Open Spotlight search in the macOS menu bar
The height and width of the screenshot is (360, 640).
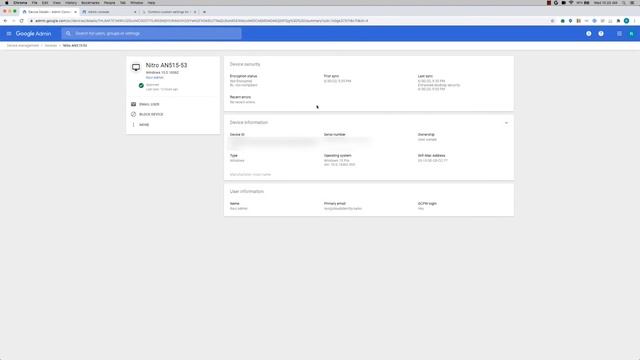tap(624, 2)
